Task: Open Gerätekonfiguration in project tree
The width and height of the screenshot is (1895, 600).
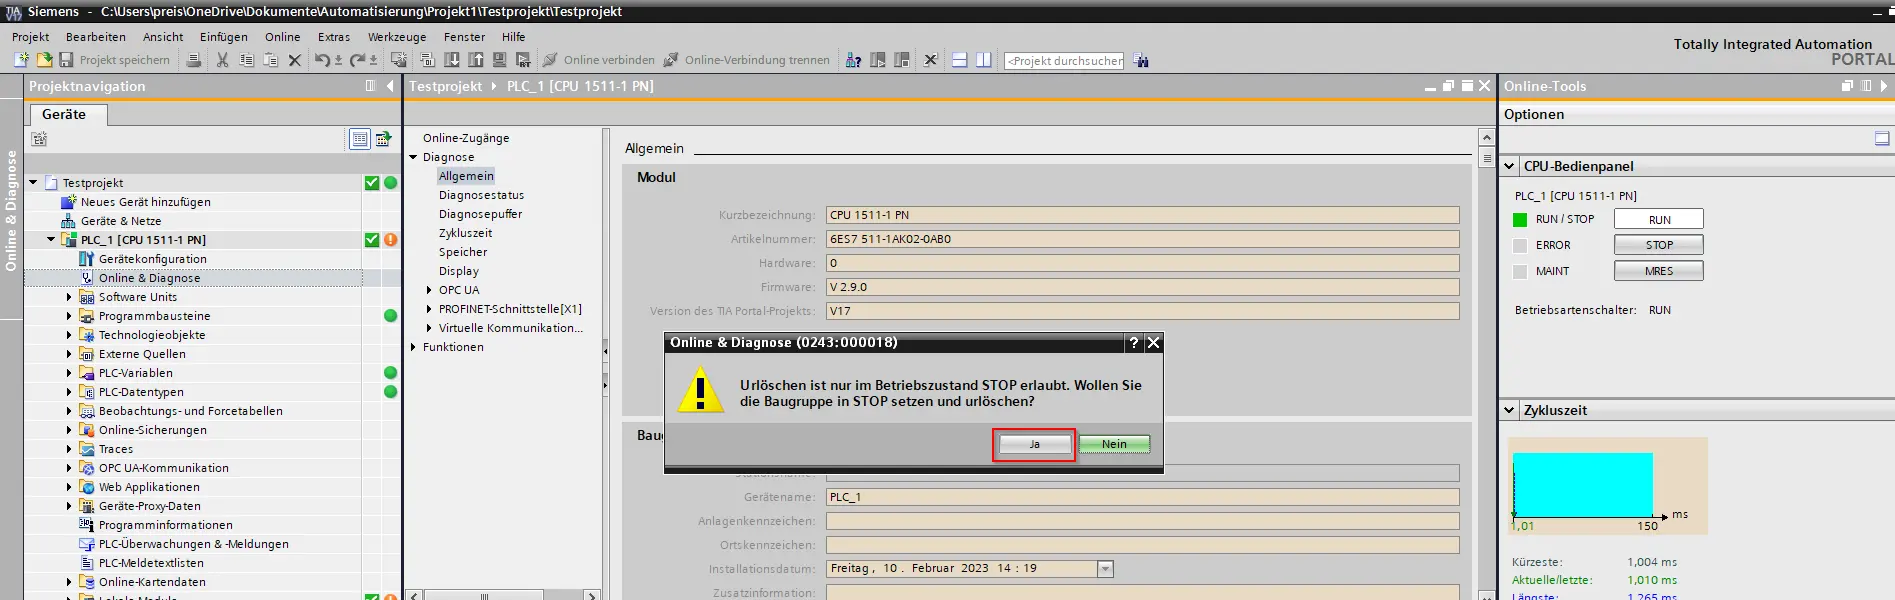Action: [153, 259]
